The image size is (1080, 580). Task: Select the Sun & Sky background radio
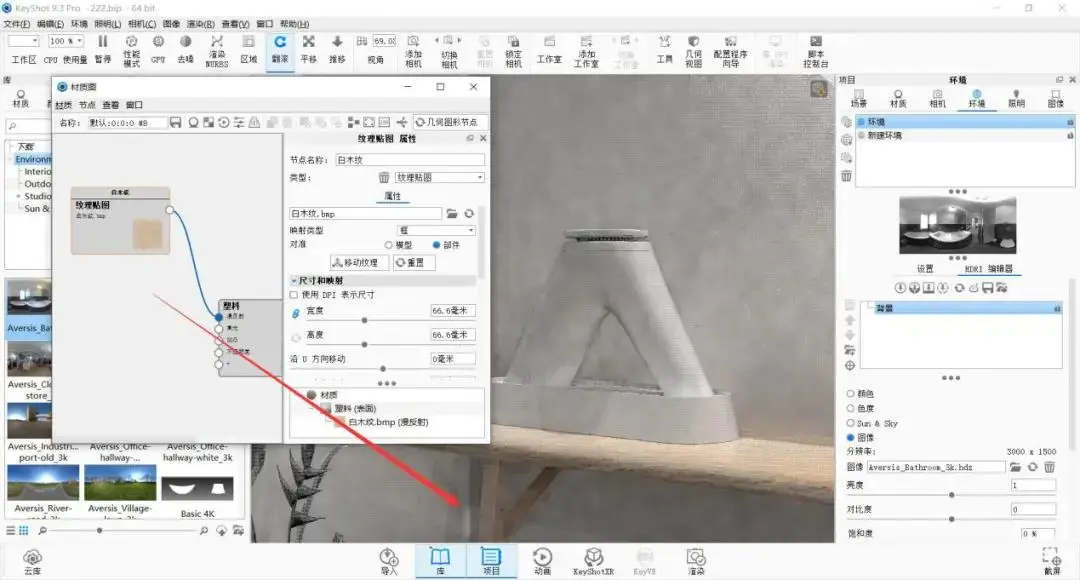pyautogui.click(x=851, y=423)
